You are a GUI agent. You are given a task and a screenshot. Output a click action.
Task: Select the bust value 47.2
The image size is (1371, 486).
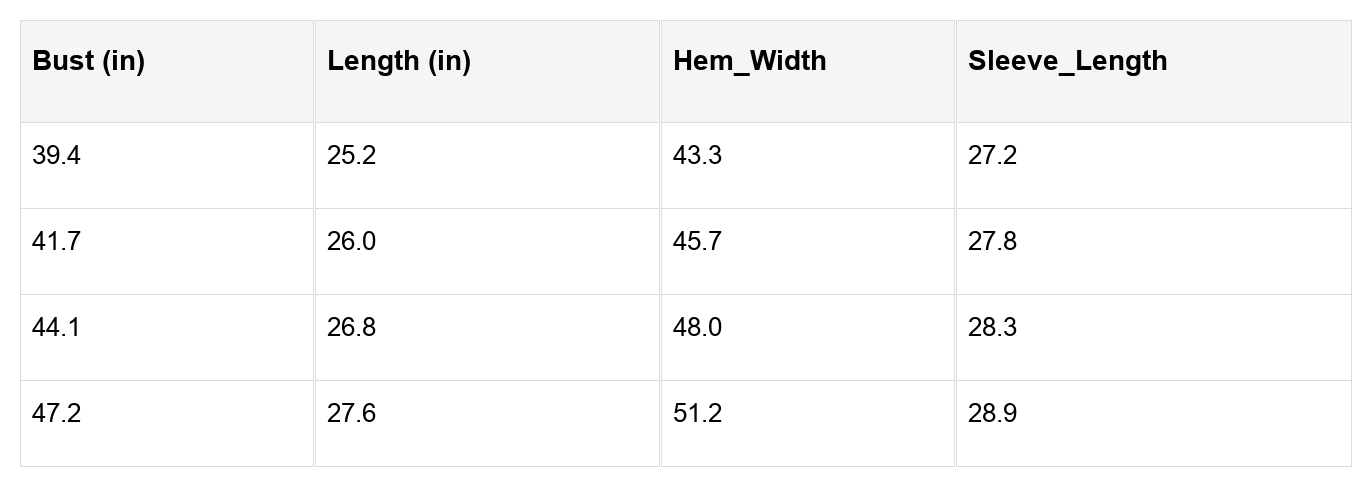click(56, 414)
